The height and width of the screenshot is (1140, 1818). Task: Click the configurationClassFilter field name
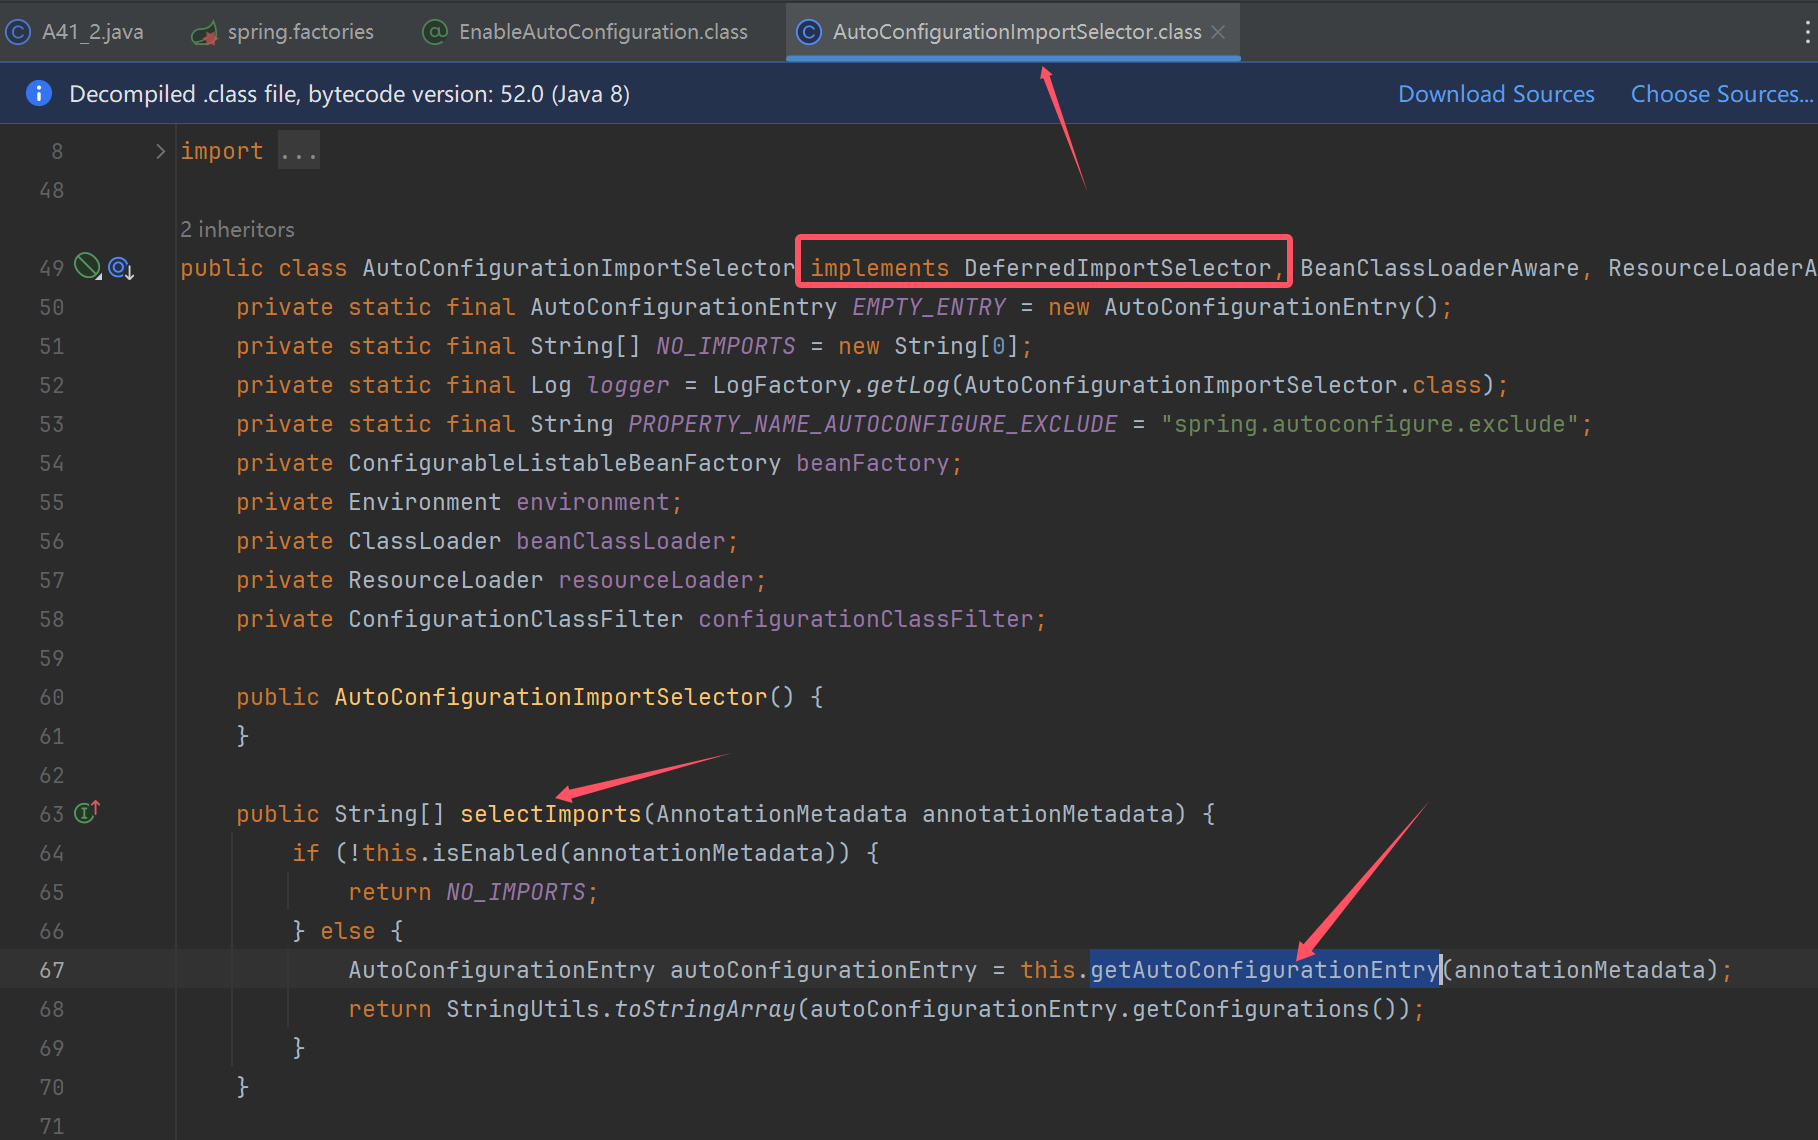click(865, 619)
